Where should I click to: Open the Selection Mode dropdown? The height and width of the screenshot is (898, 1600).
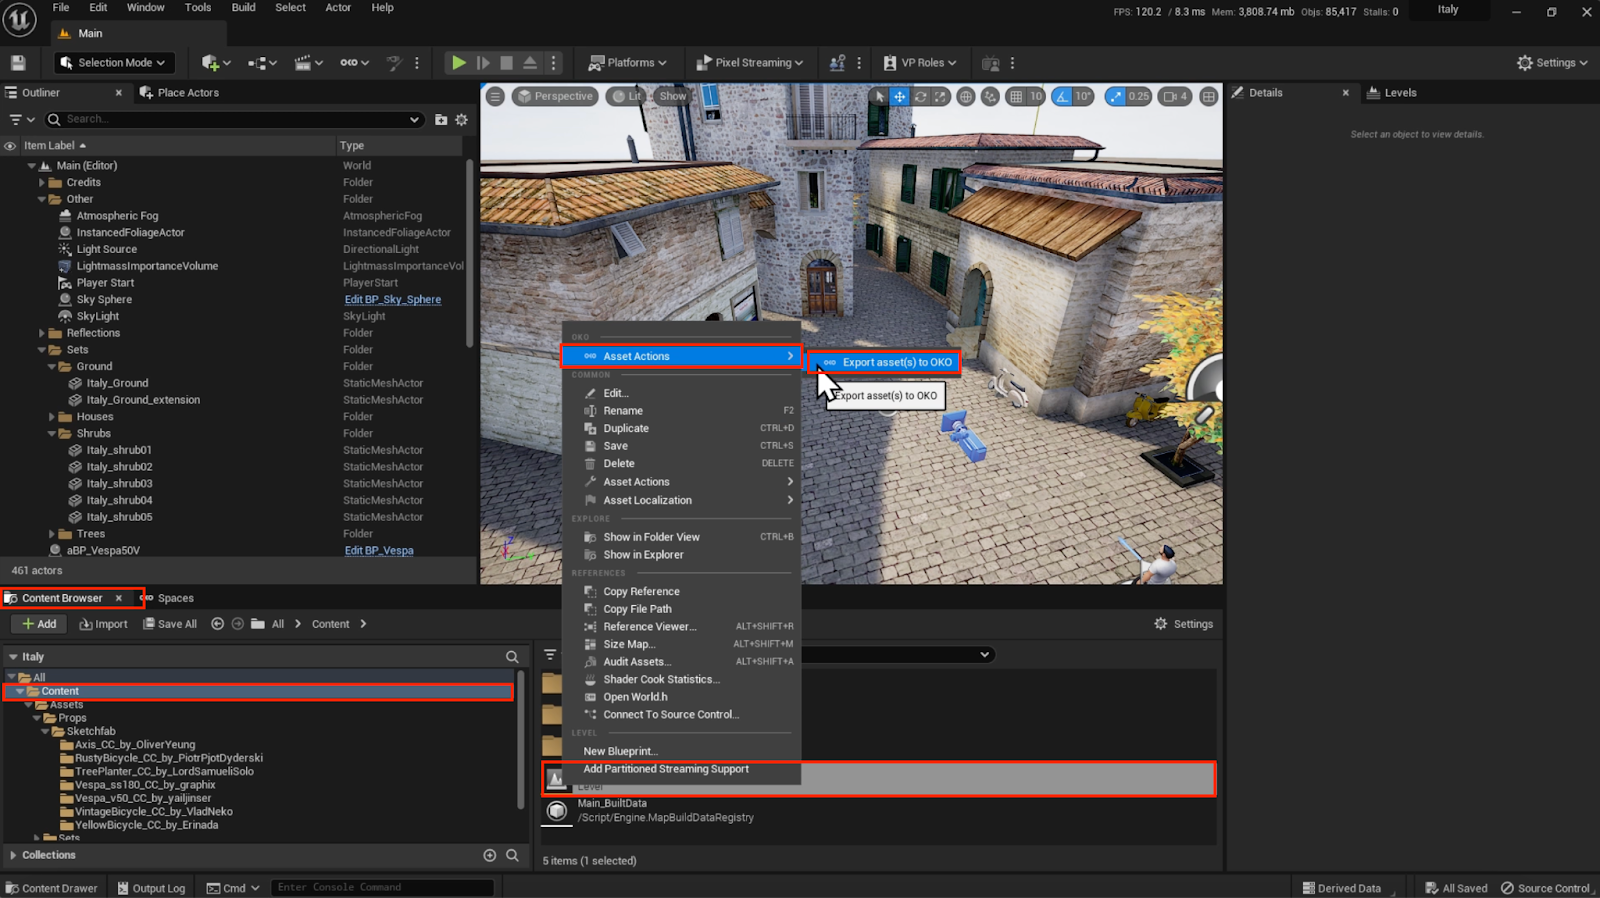(113, 62)
